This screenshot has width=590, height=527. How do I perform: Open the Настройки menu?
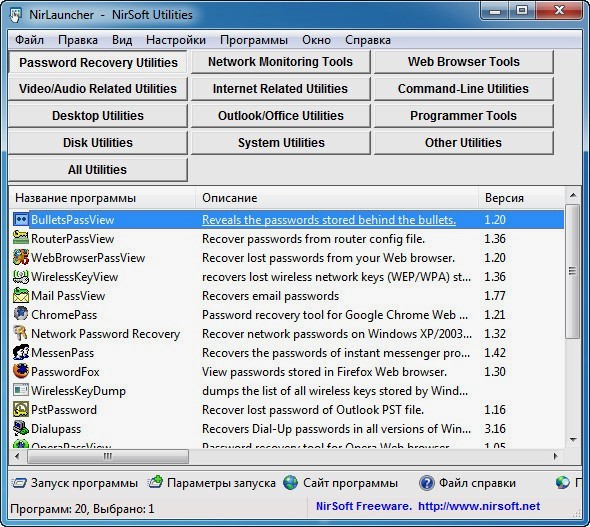tap(176, 40)
